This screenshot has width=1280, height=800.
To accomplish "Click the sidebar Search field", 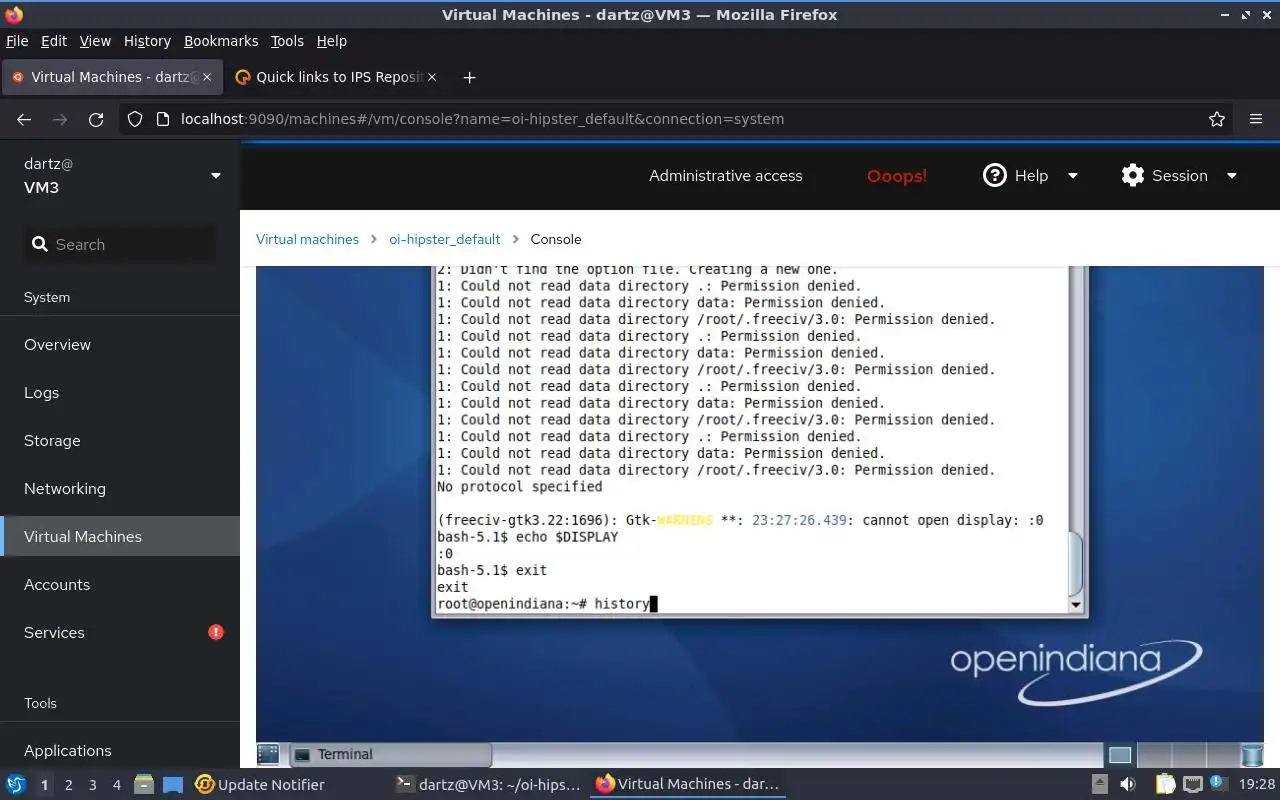I will pyautogui.click(x=120, y=244).
